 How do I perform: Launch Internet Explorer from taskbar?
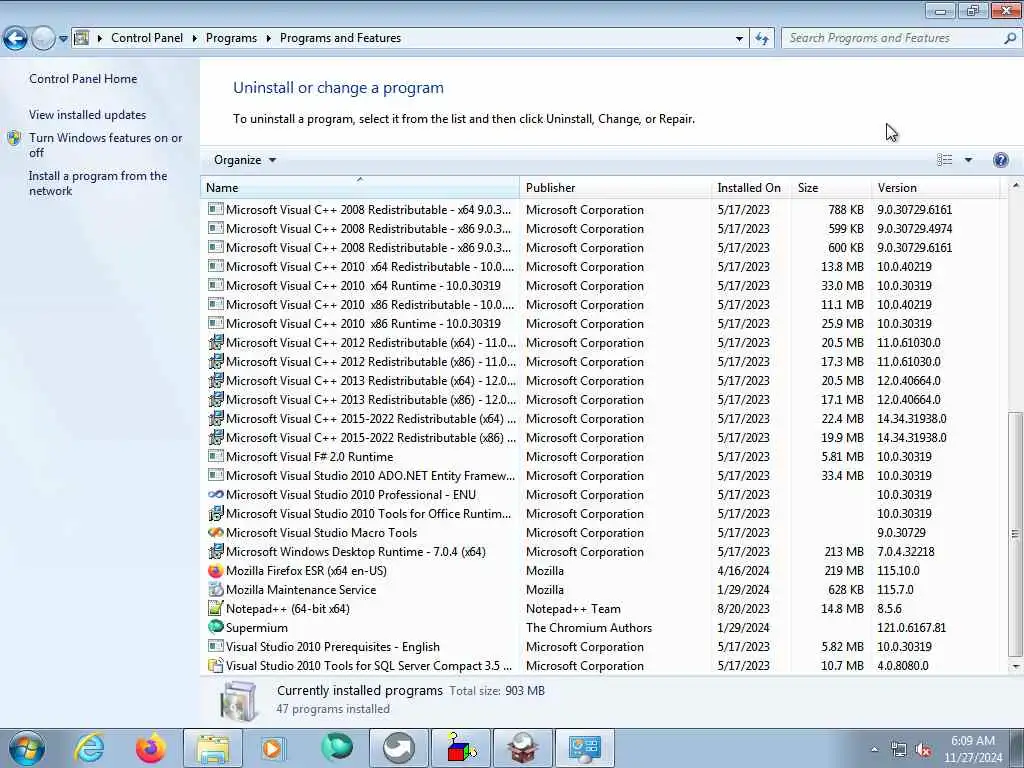click(89, 748)
